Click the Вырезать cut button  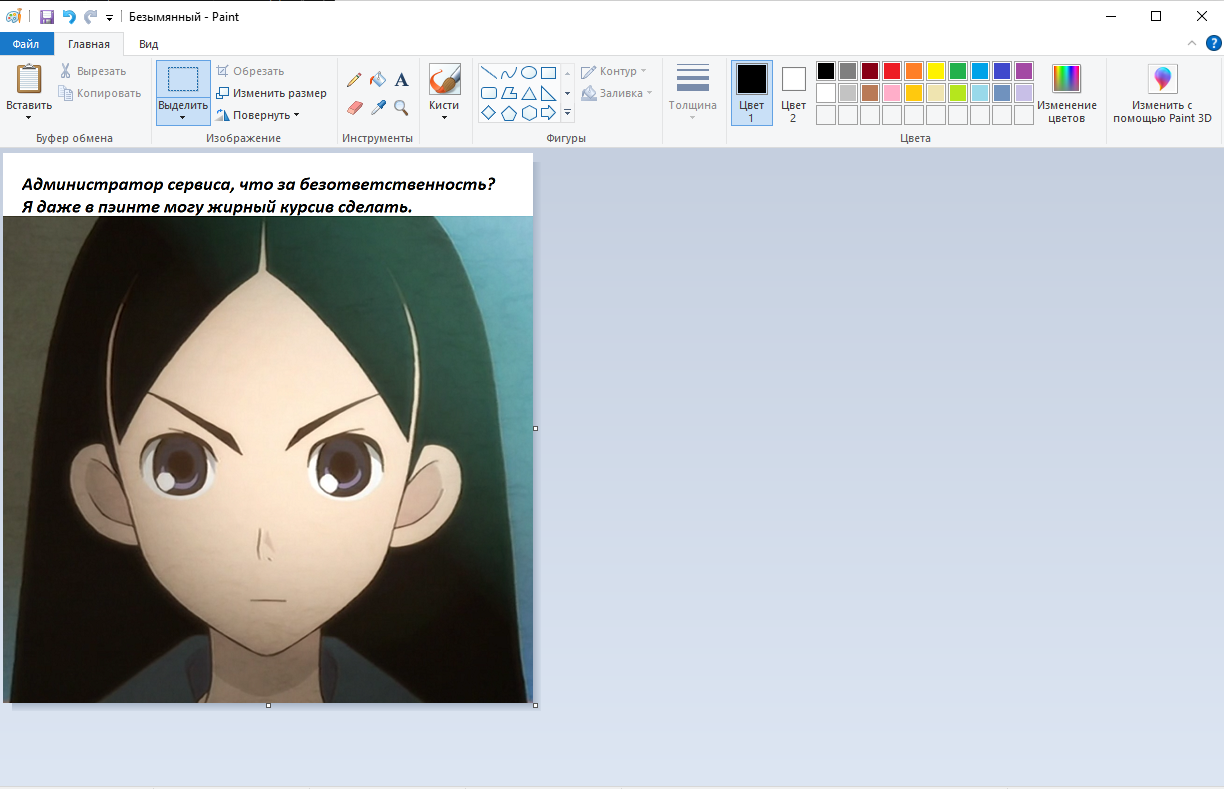click(93, 71)
